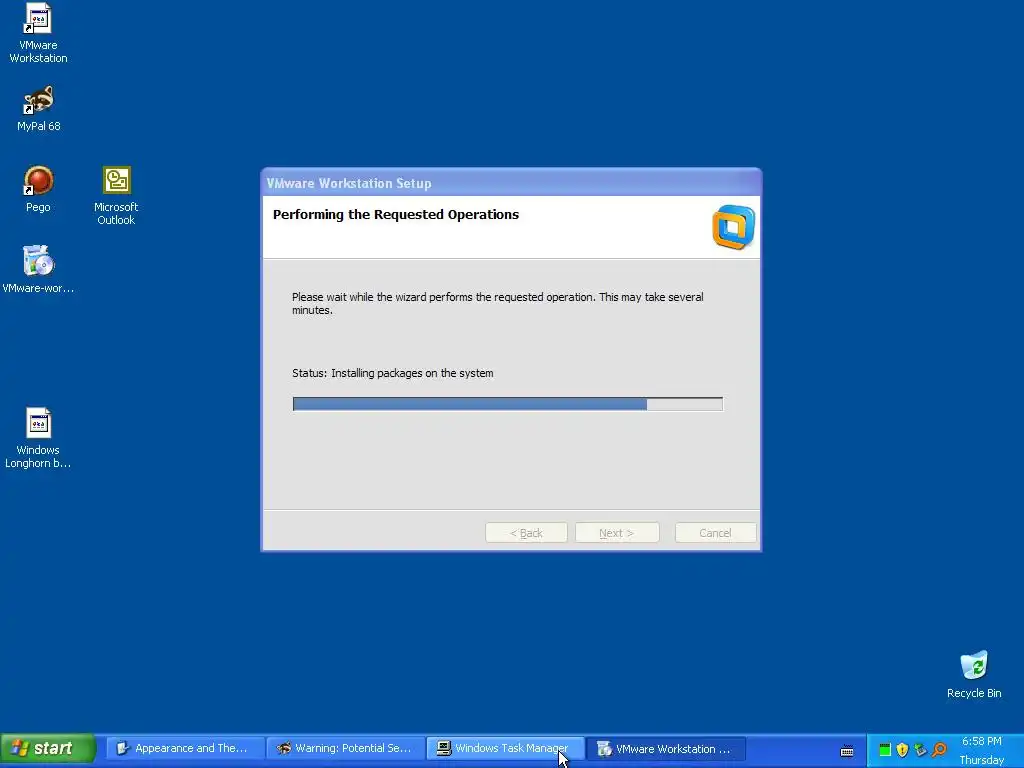The image size is (1024, 768).
Task: Select the Windows Longhorn b... file icon
Action: pos(38,438)
